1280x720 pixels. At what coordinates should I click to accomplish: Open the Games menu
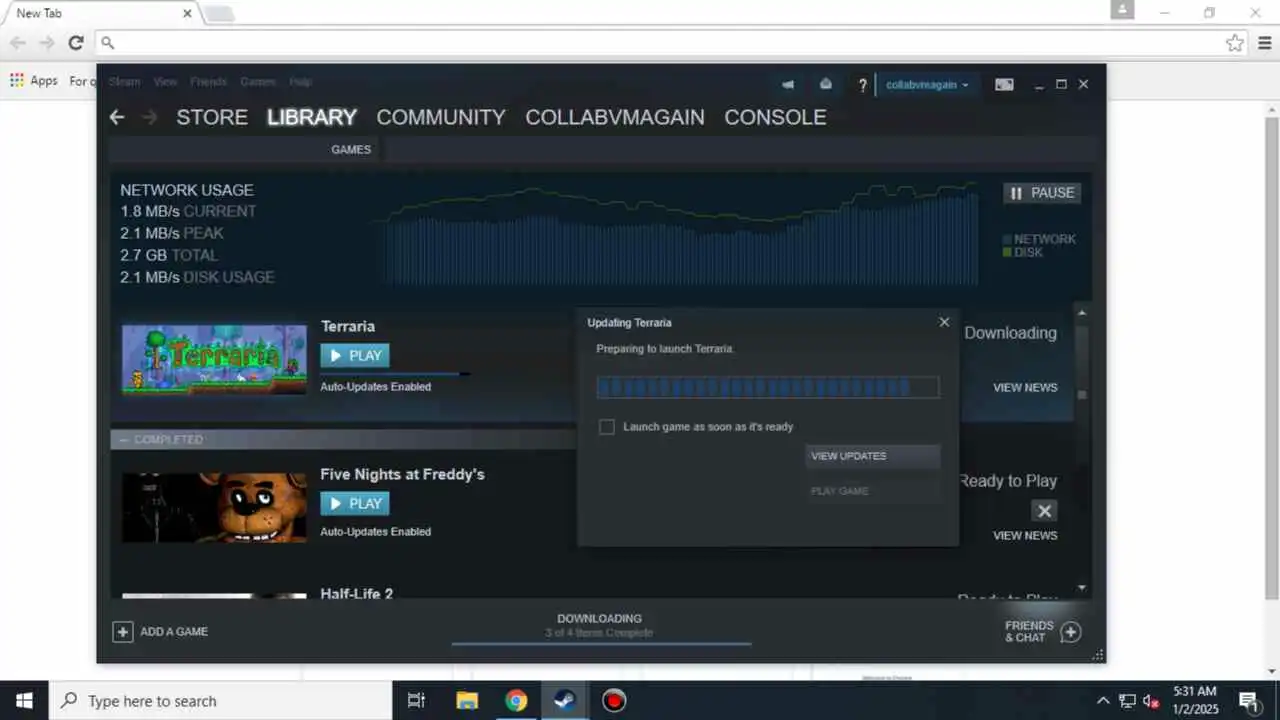coord(258,82)
